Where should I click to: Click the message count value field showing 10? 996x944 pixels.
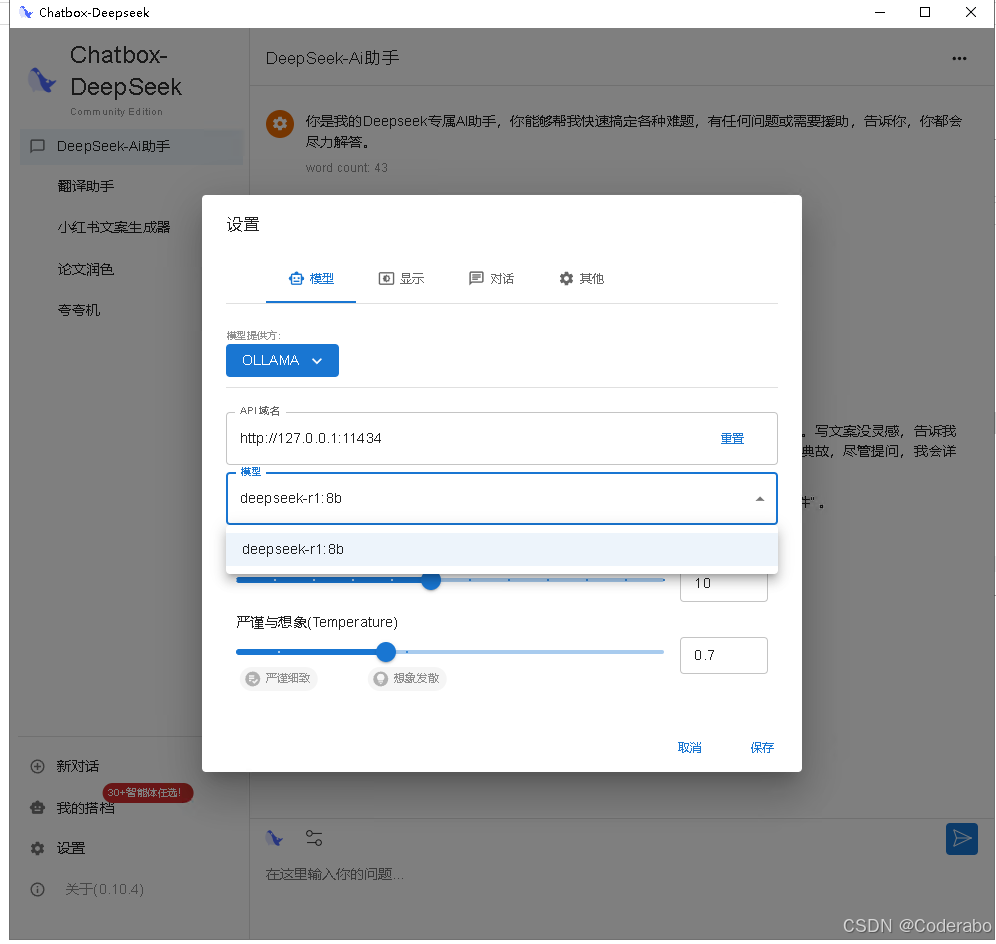[x=723, y=585]
